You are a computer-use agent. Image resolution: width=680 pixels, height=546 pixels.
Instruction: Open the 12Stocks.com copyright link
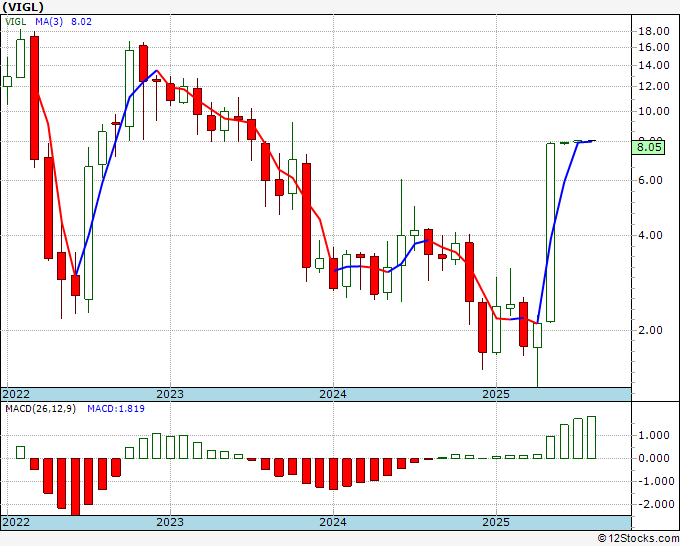pos(638,539)
